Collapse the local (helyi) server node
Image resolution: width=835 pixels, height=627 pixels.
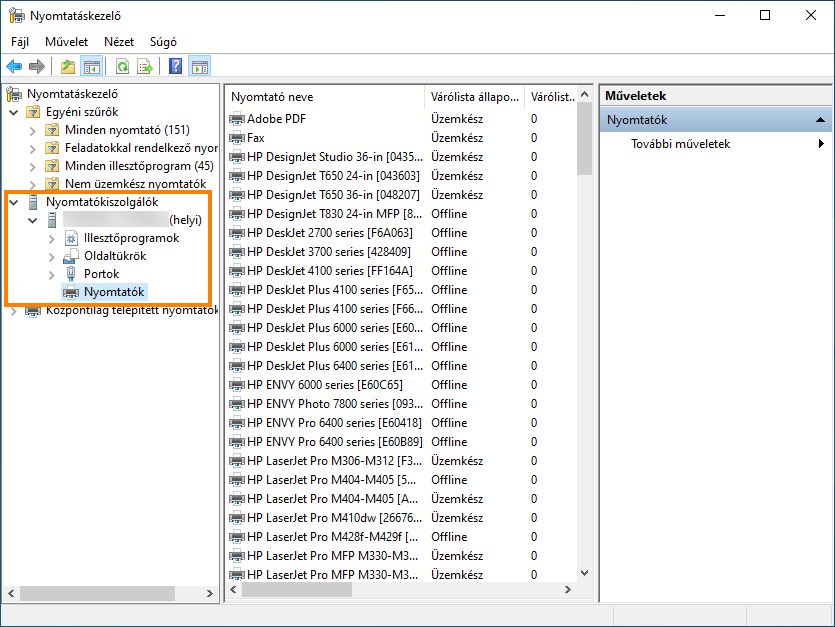click(32, 221)
